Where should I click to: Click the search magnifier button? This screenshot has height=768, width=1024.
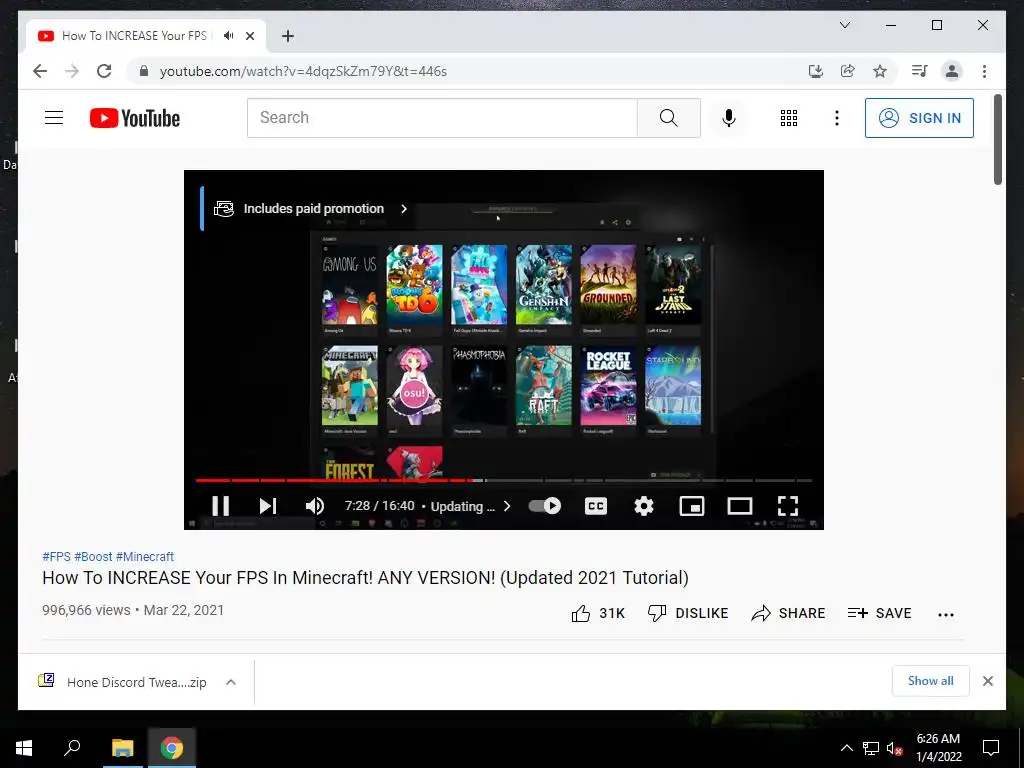pyautogui.click(x=669, y=118)
